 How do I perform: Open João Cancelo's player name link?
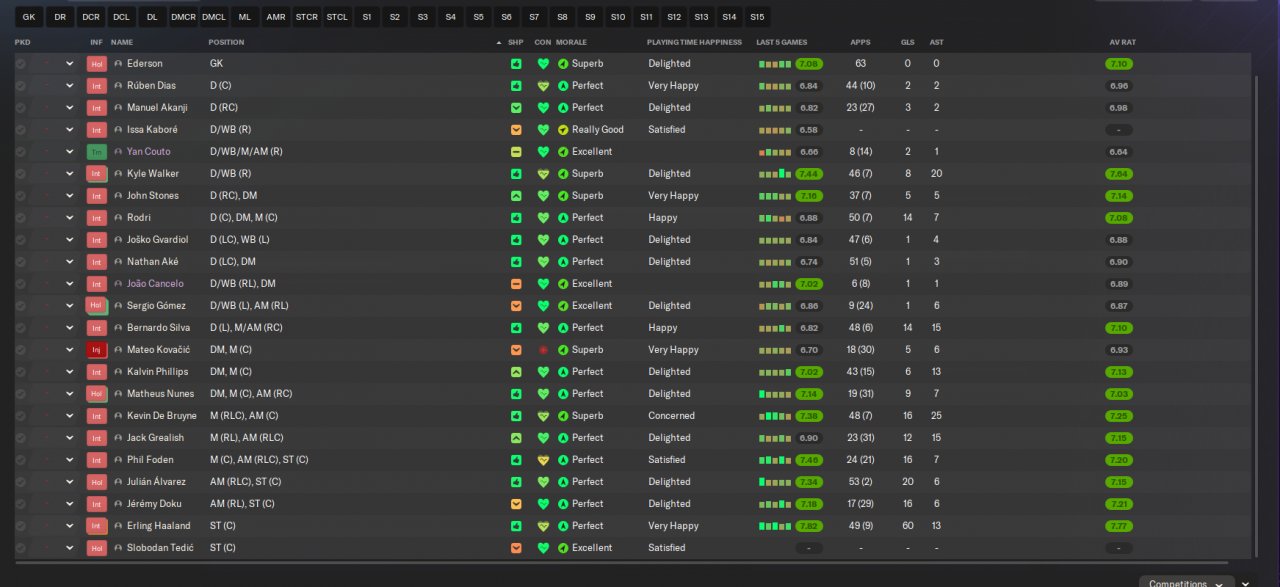click(155, 284)
